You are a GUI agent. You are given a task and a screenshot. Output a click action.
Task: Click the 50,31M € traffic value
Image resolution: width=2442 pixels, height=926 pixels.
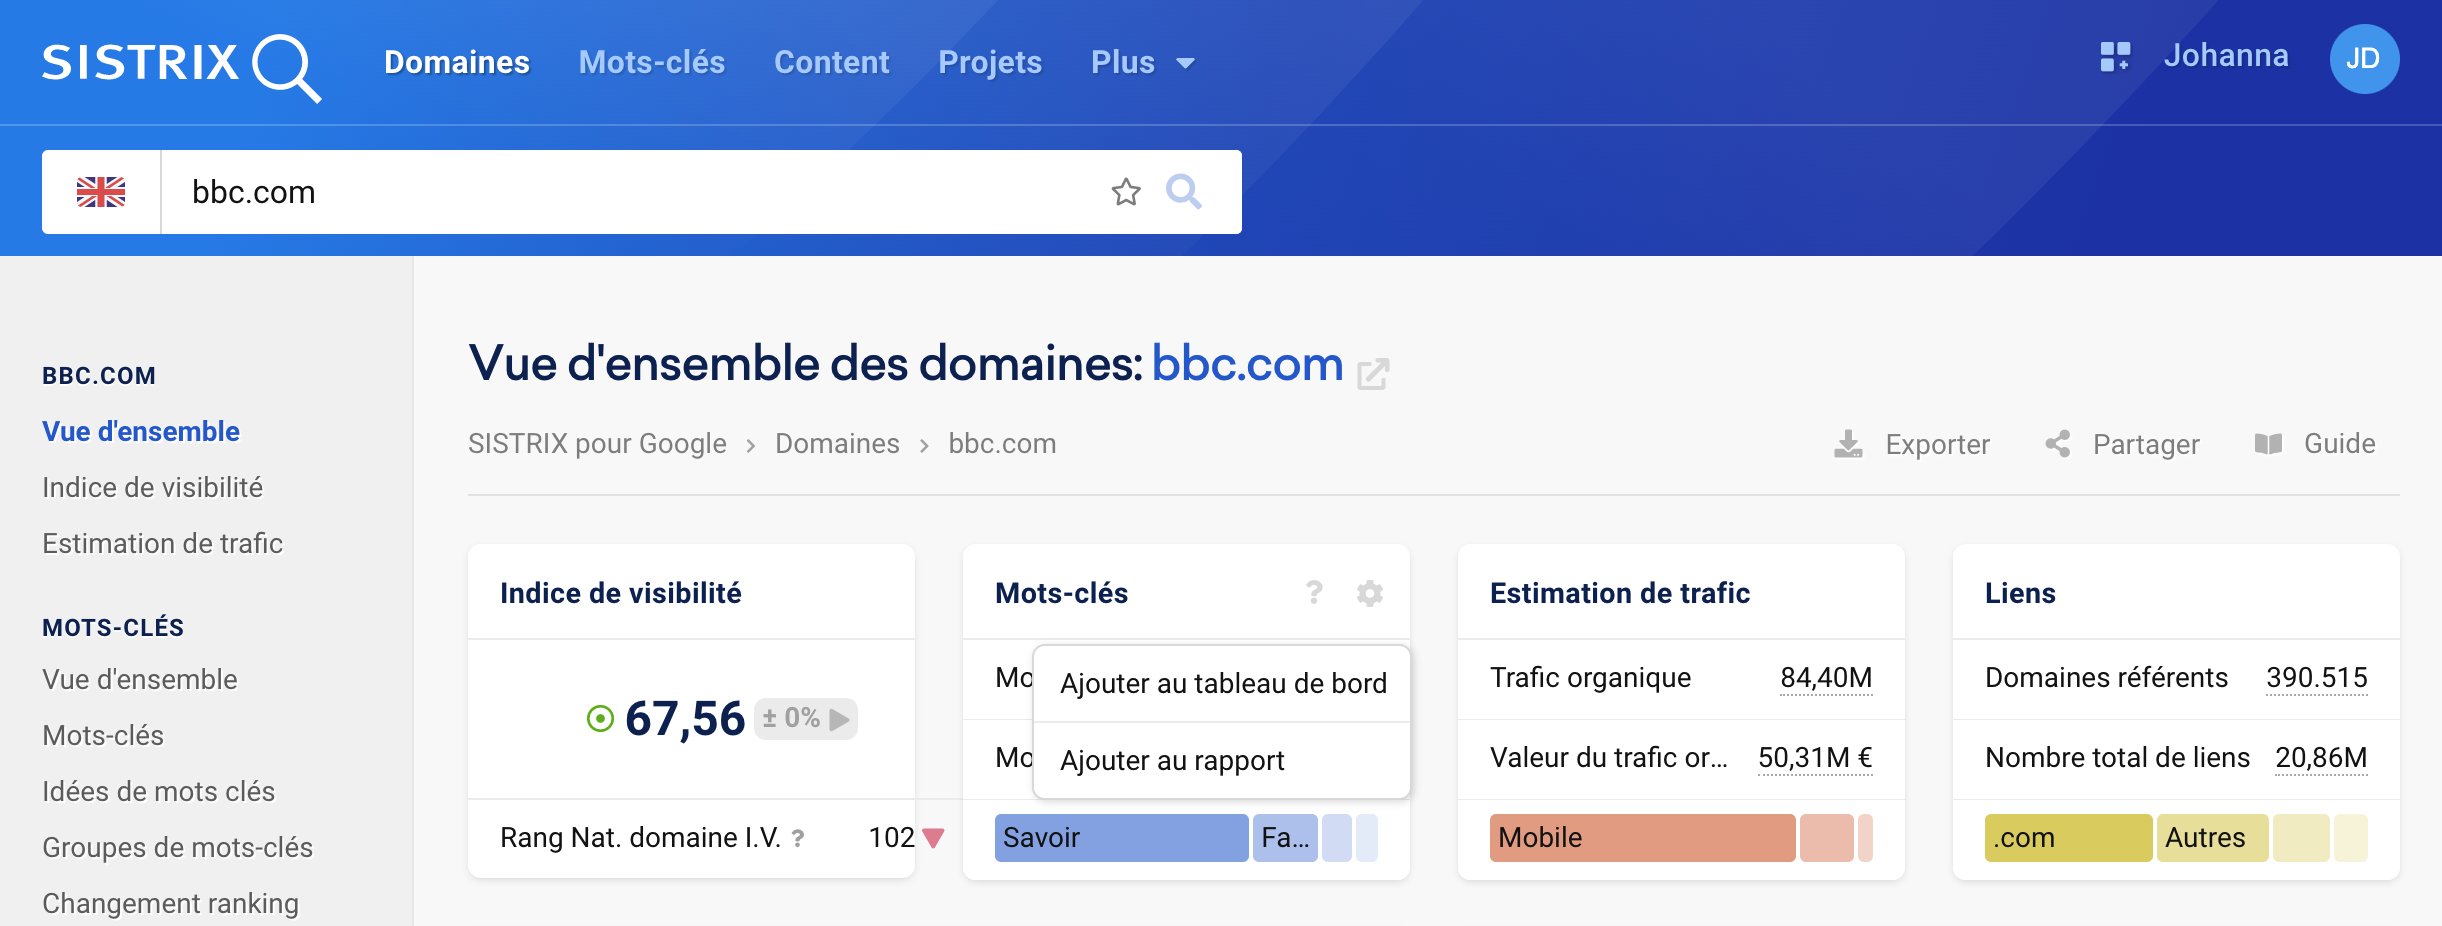[x=1815, y=758]
